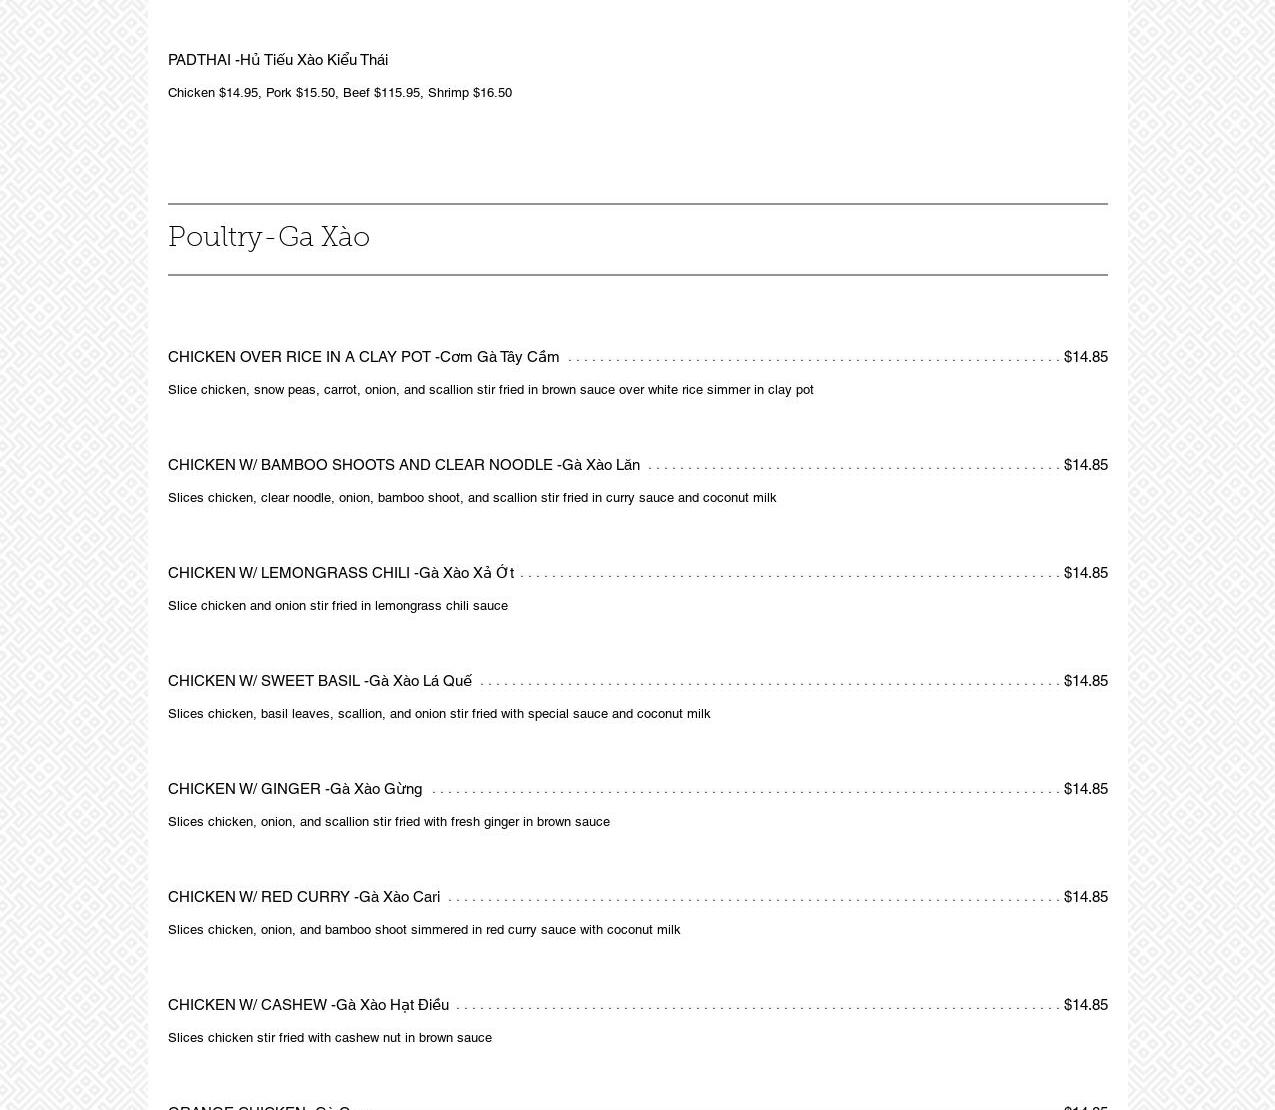Image resolution: width=1275 pixels, height=1110 pixels.
Task: Click the $14.85 price for bamboo shoots chicken
Action: click(1085, 465)
